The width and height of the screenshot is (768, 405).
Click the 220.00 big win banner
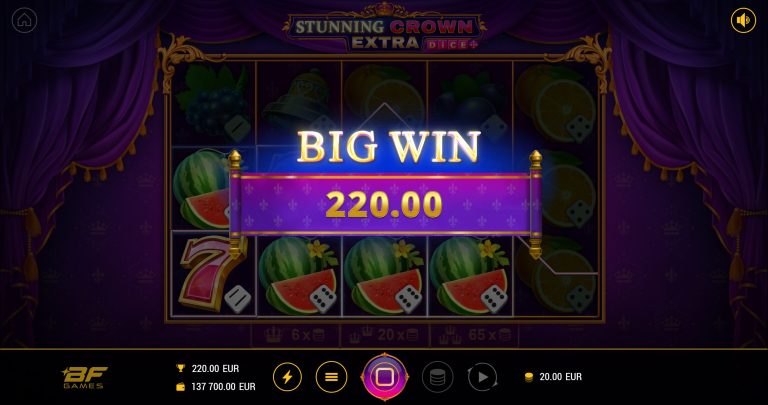coord(385,204)
